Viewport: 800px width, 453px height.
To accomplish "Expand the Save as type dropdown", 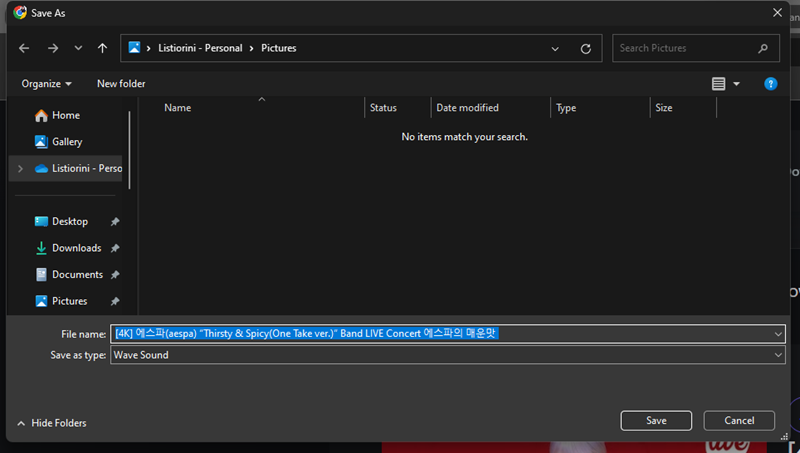I will 778,355.
